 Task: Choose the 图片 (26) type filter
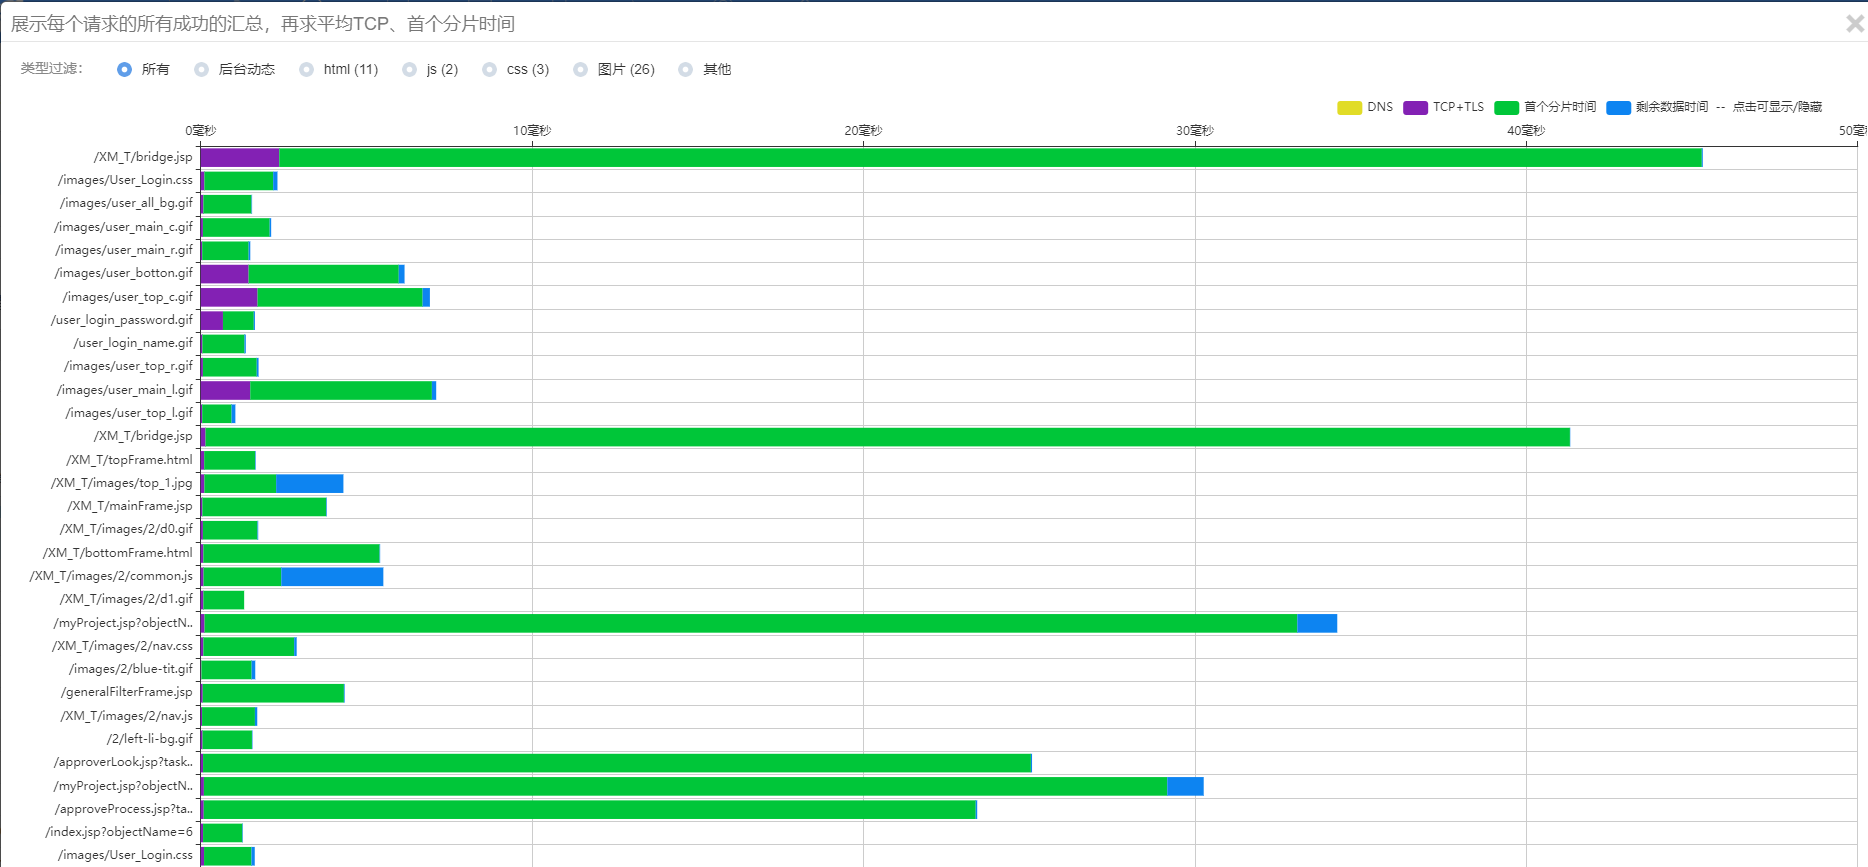click(581, 69)
